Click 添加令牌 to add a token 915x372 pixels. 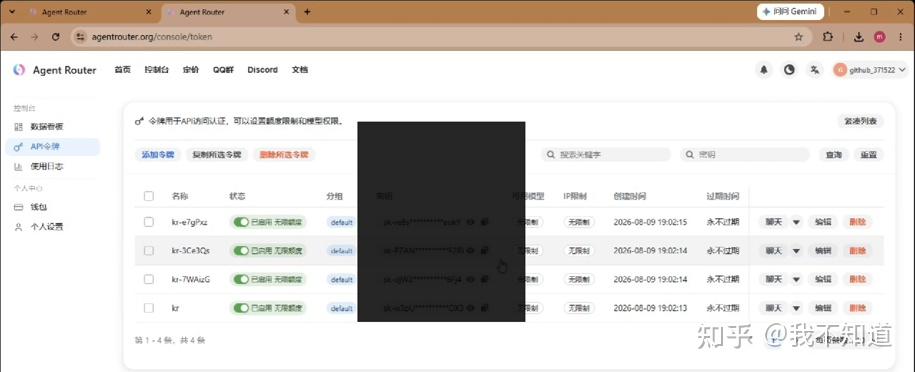tap(158, 155)
